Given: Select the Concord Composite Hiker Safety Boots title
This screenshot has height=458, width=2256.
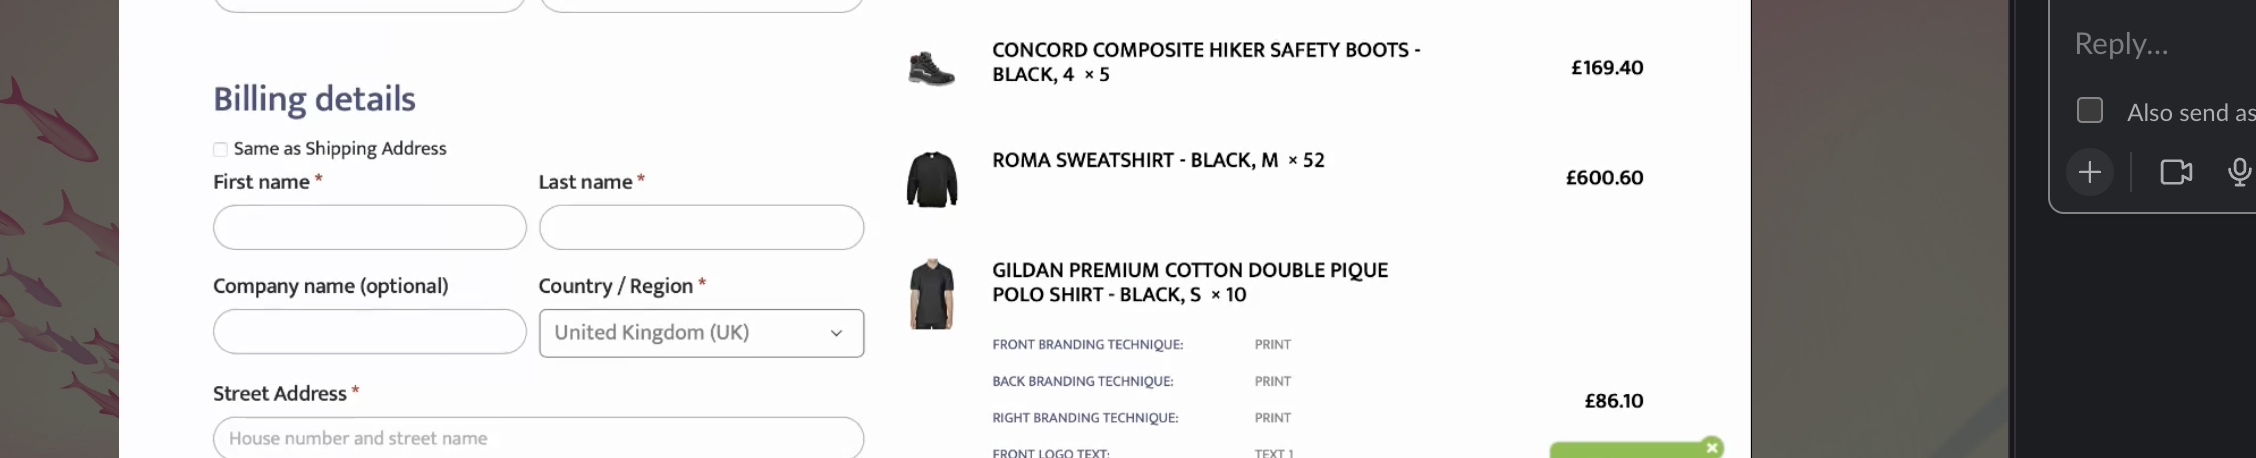Looking at the screenshot, I should coord(1206,62).
